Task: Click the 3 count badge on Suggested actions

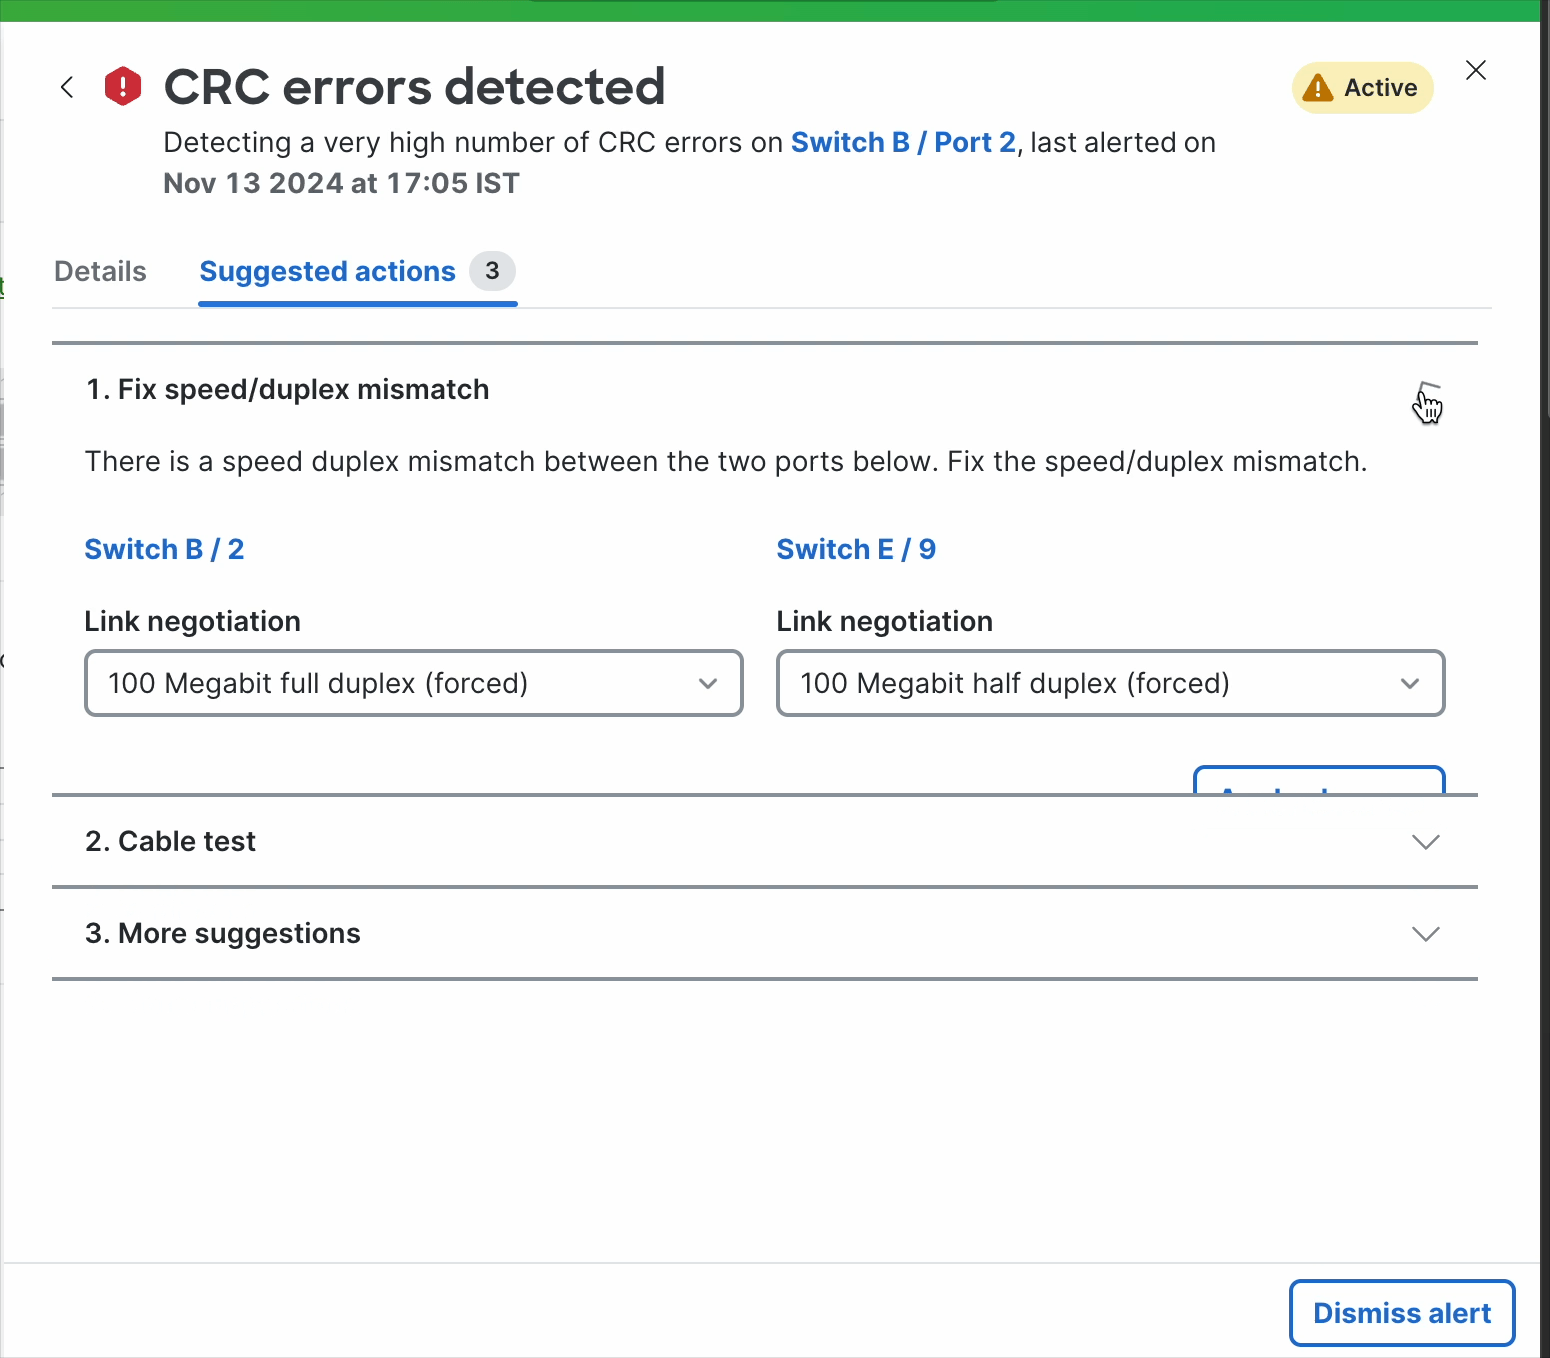Action: click(x=492, y=270)
